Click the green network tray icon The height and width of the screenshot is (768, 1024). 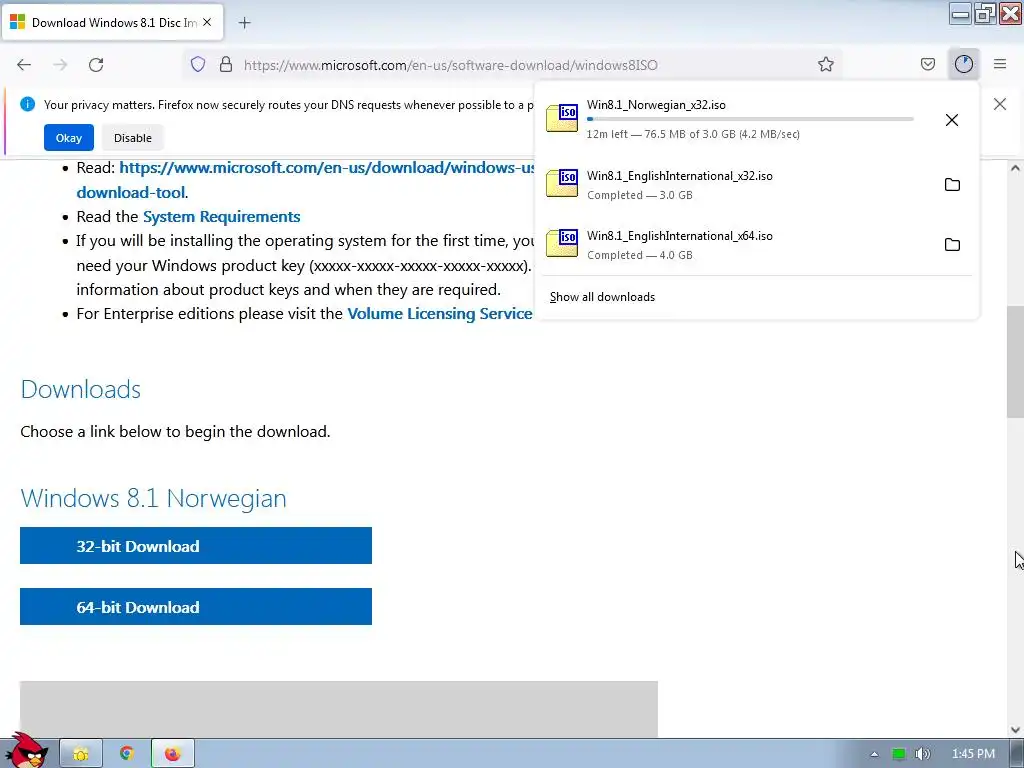point(899,754)
